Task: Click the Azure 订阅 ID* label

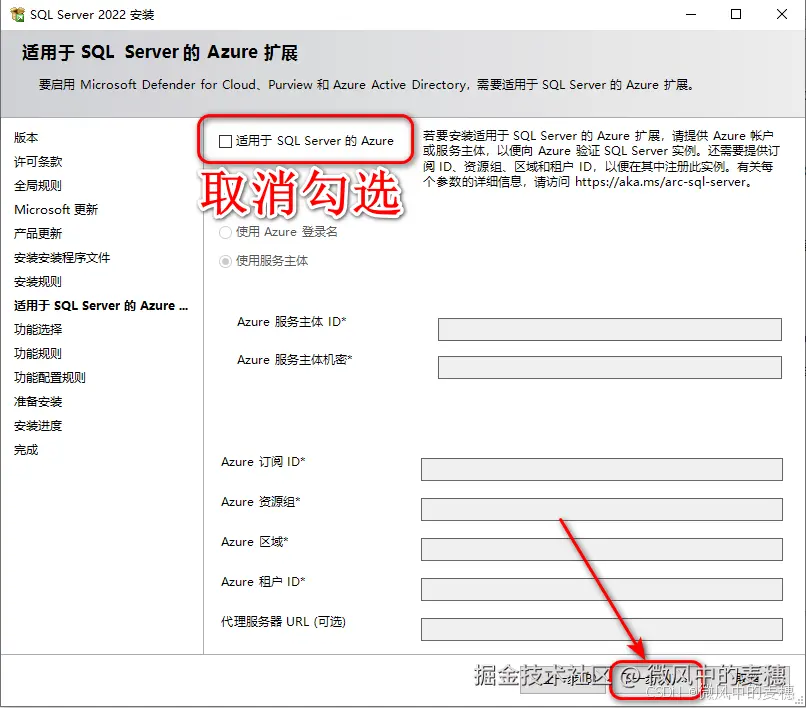Action: pyautogui.click(x=263, y=462)
